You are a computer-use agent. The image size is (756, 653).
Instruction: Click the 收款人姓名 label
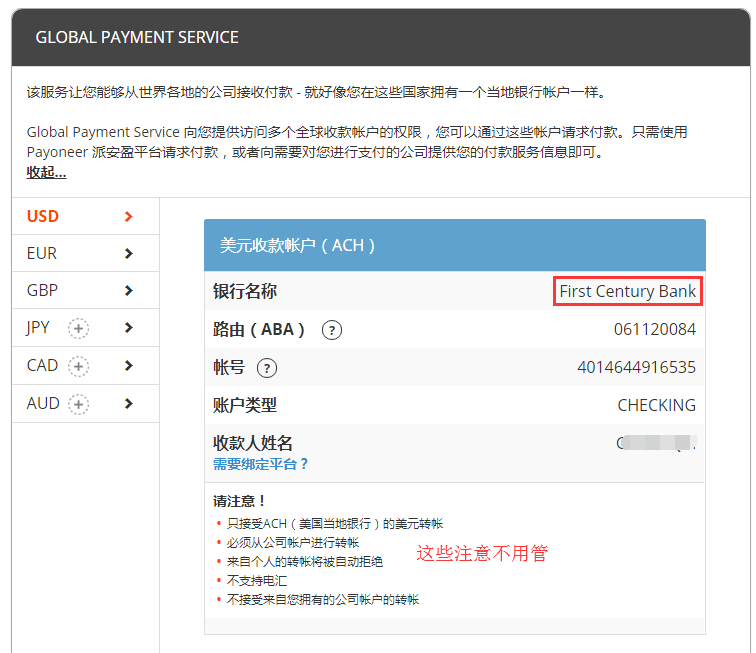coord(253,443)
